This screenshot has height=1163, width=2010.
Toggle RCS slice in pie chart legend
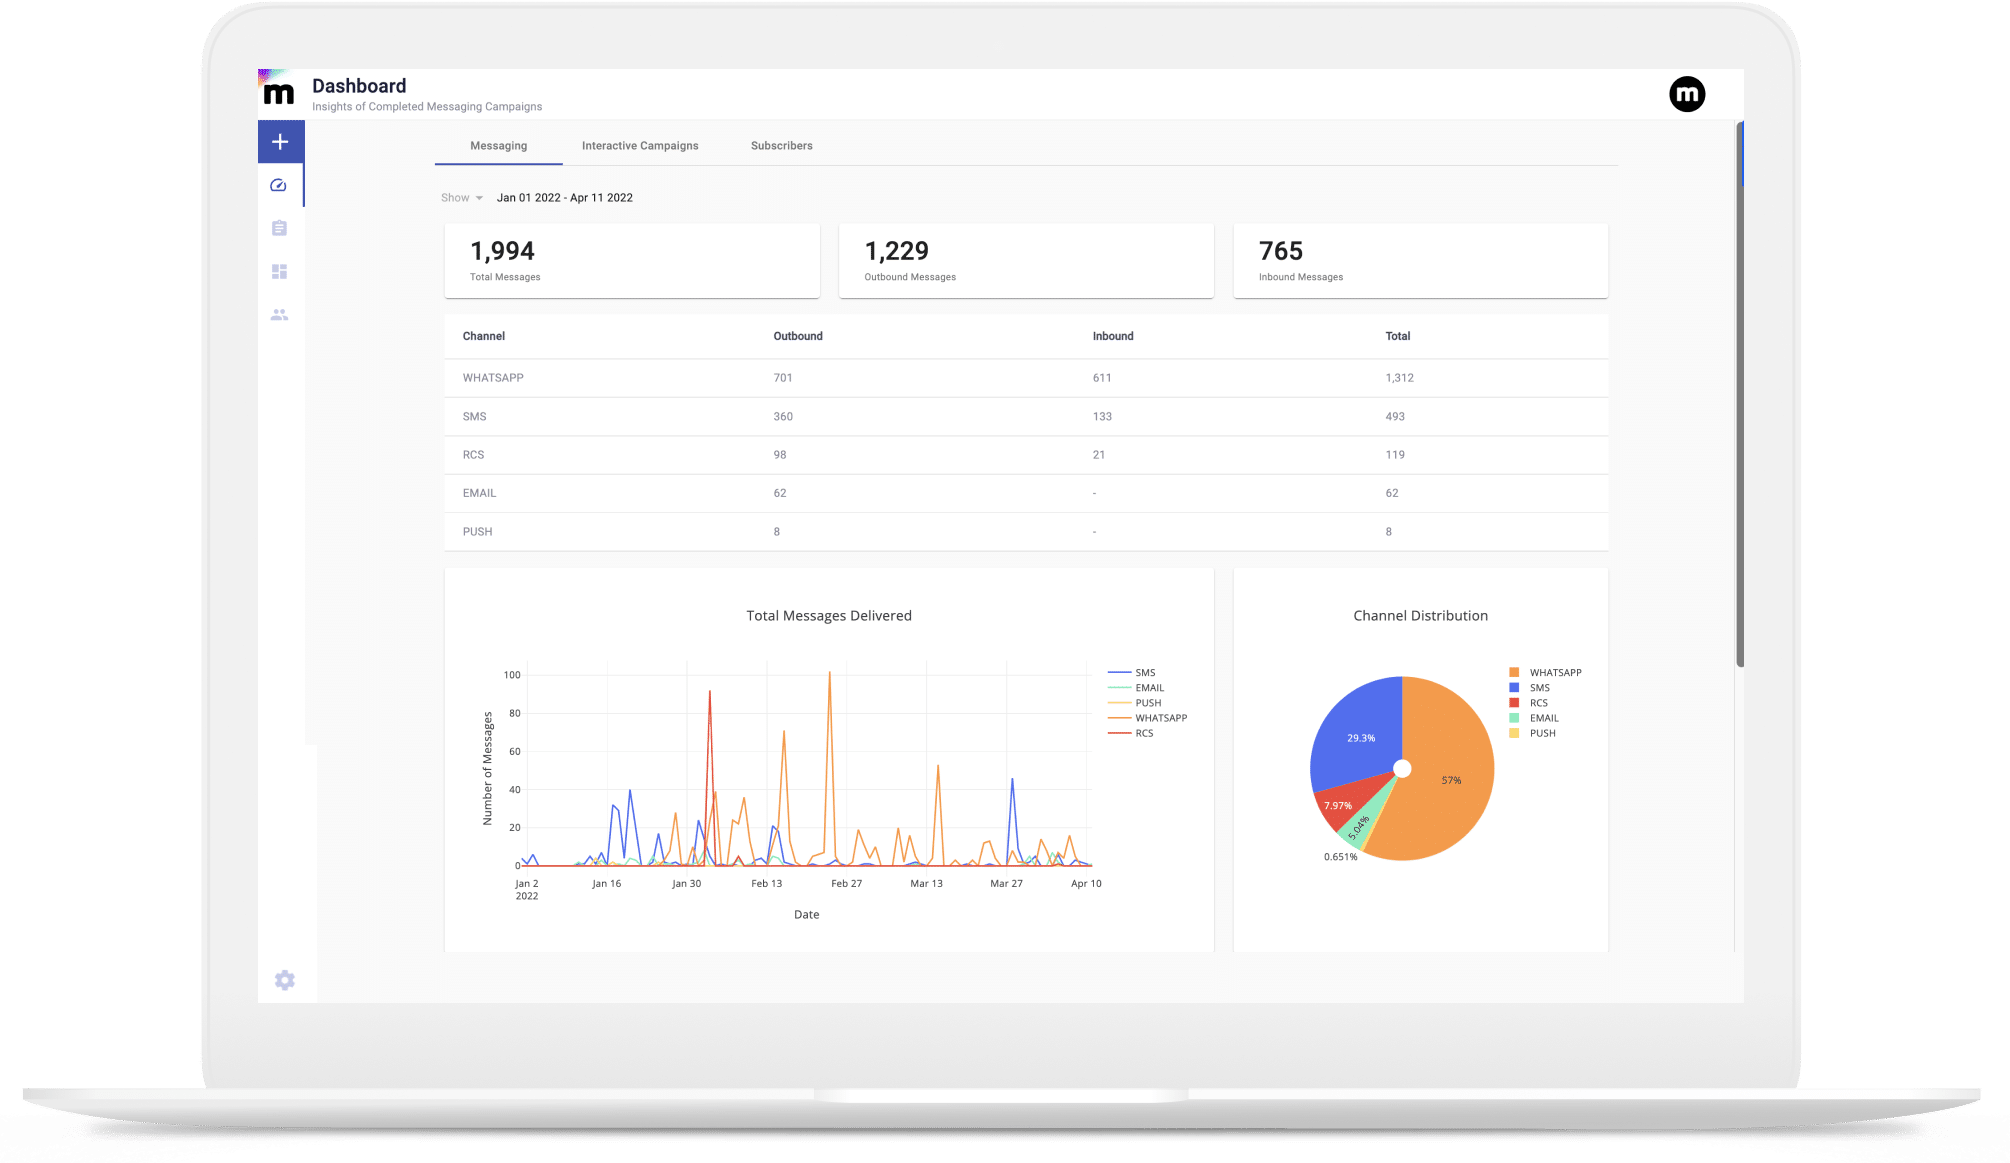pyautogui.click(x=1538, y=703)
